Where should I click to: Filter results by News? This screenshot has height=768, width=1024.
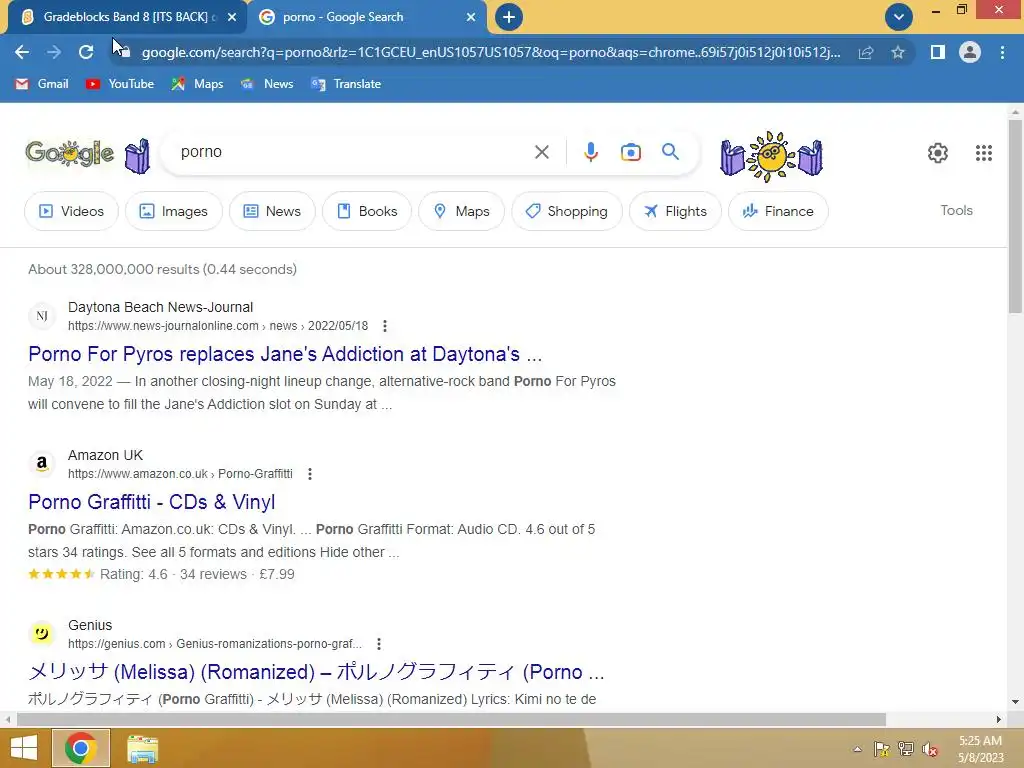(272, 211)
